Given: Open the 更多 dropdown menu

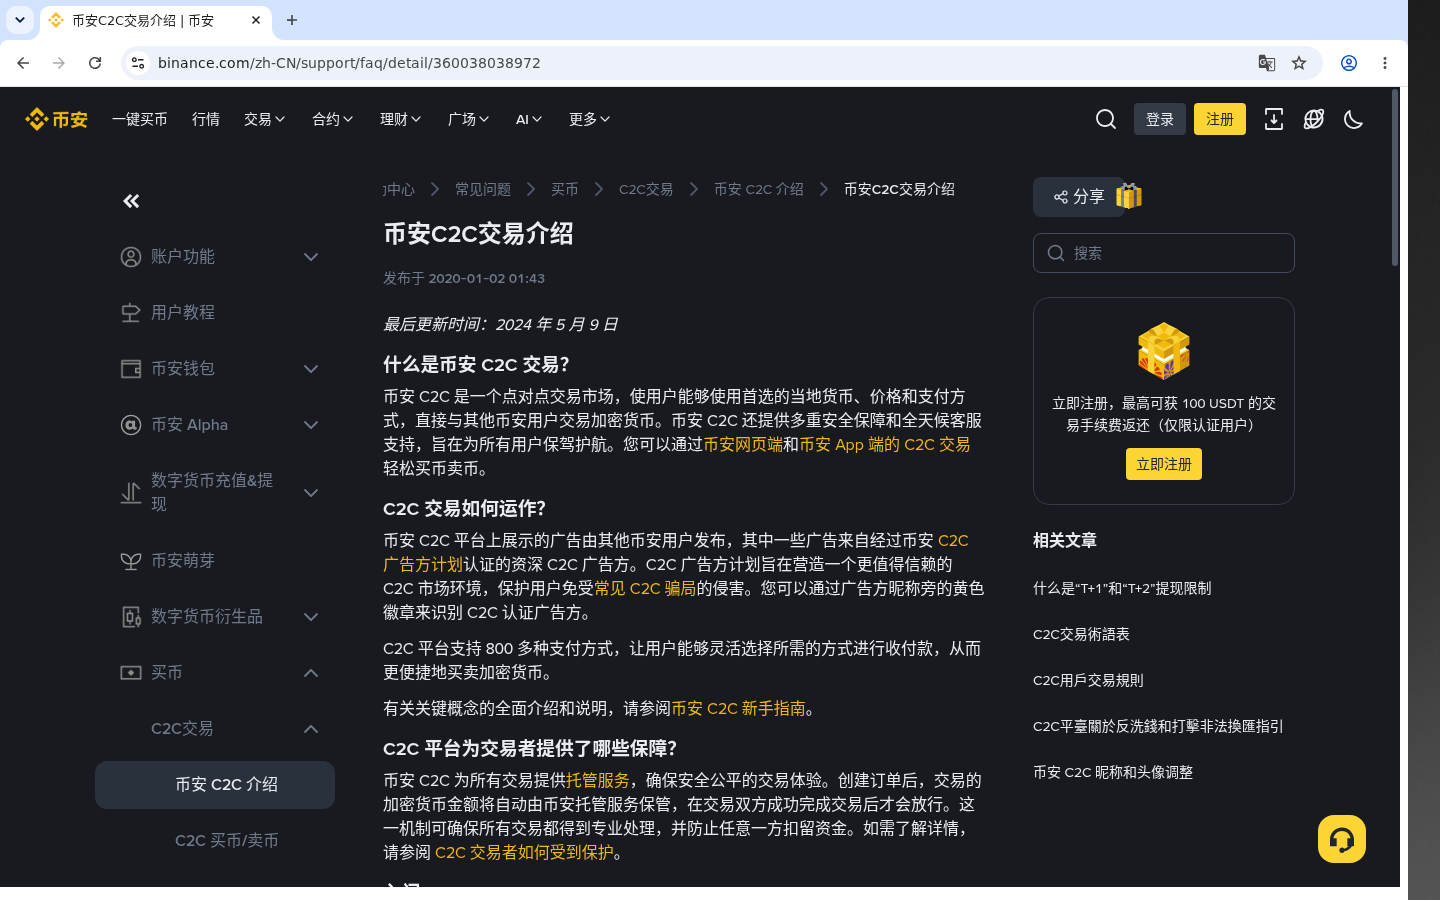Looking at the screenshot, I should tap(590, 119).
